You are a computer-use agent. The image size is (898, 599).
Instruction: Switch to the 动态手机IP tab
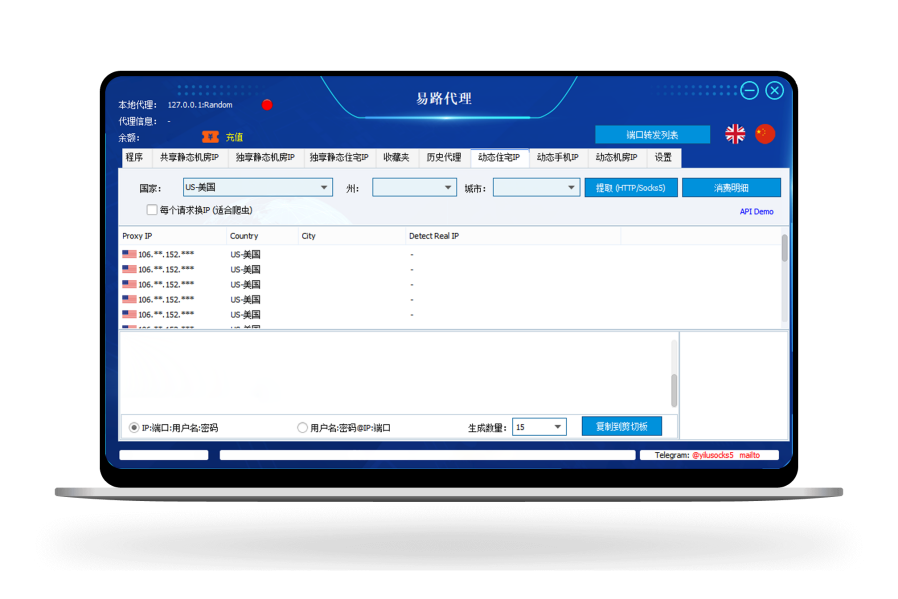click(558, 157)
